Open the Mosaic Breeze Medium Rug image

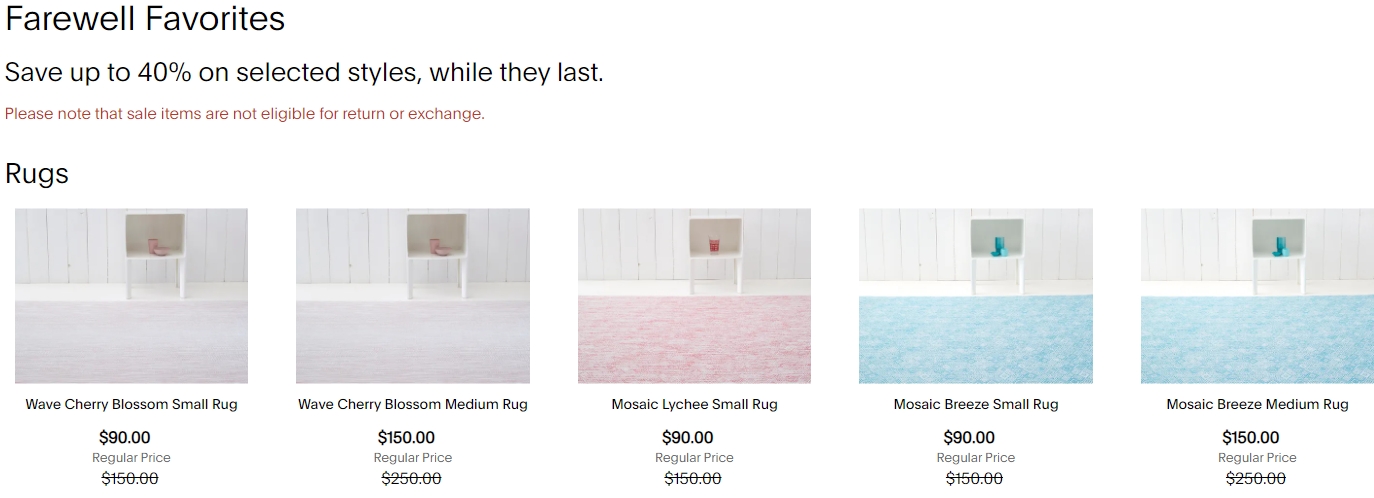click(1257, 296)
